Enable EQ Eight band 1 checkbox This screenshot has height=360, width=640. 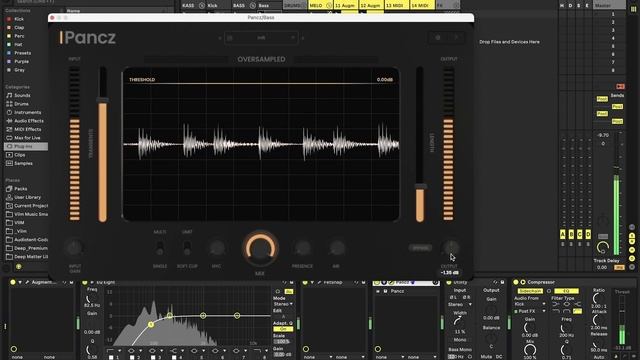111,357
